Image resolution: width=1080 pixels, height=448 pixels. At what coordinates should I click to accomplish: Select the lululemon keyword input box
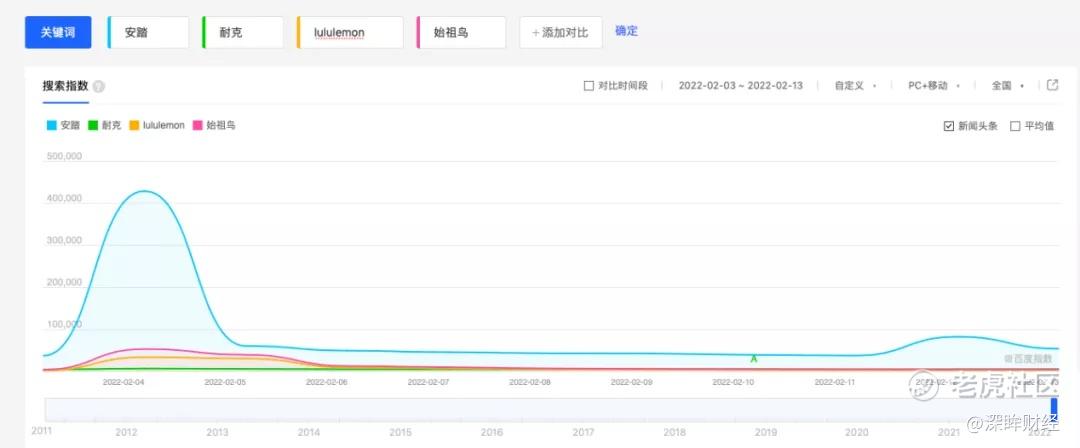coord(350,32)
